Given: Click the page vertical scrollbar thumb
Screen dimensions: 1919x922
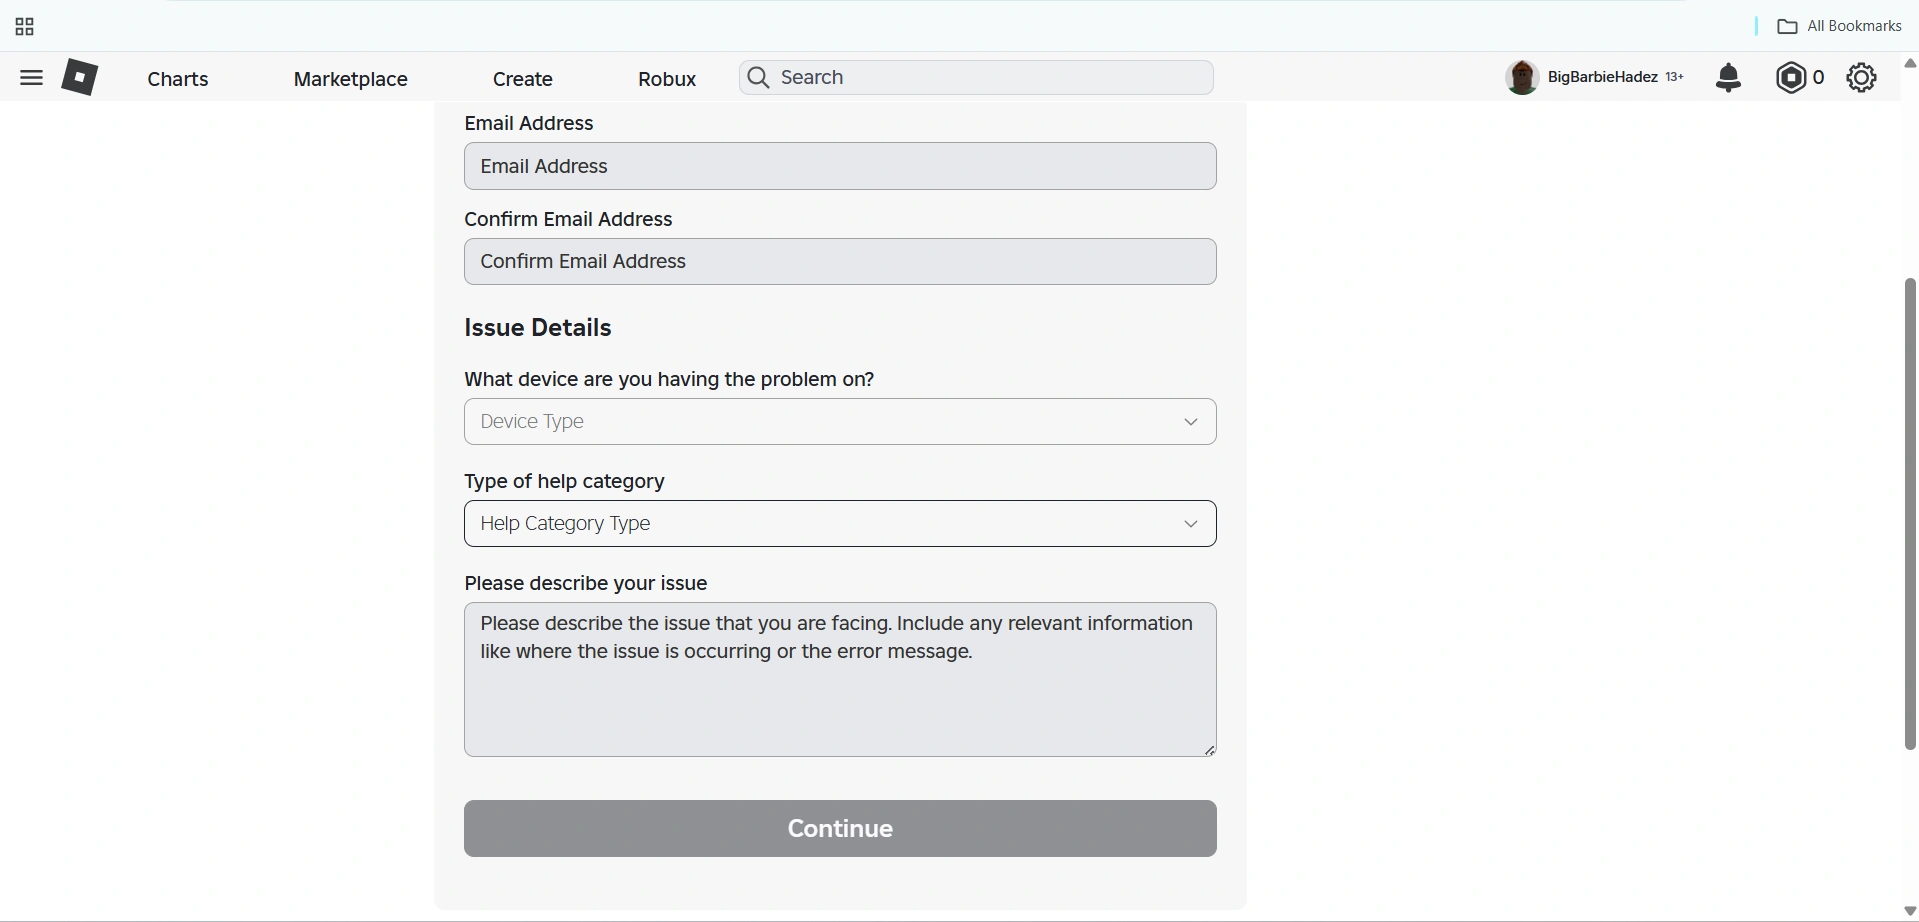Looking at the screenshot, I should pos(1909,513).
